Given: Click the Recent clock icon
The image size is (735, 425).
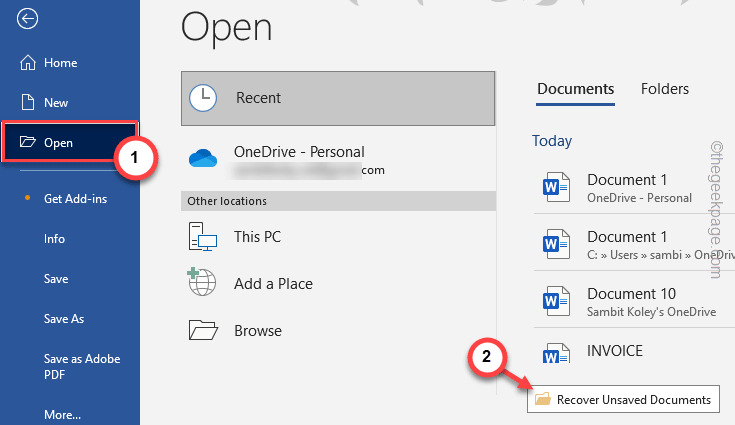Looking at the screenshot, I should 203,98.
